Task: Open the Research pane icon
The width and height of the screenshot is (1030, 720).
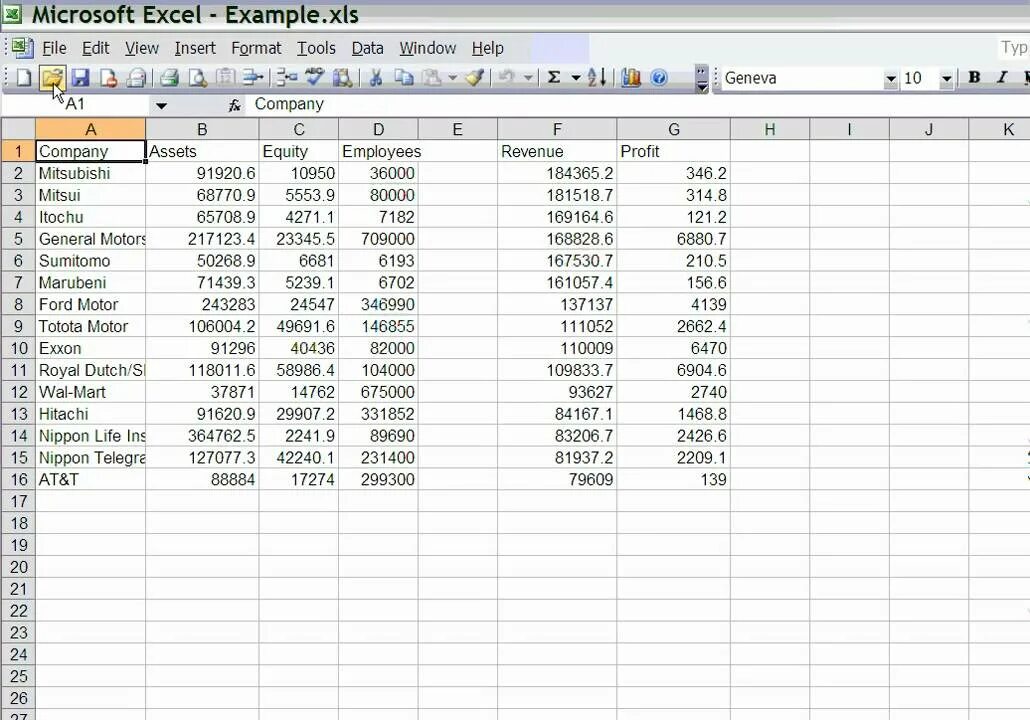Action: tap(342, 78)
